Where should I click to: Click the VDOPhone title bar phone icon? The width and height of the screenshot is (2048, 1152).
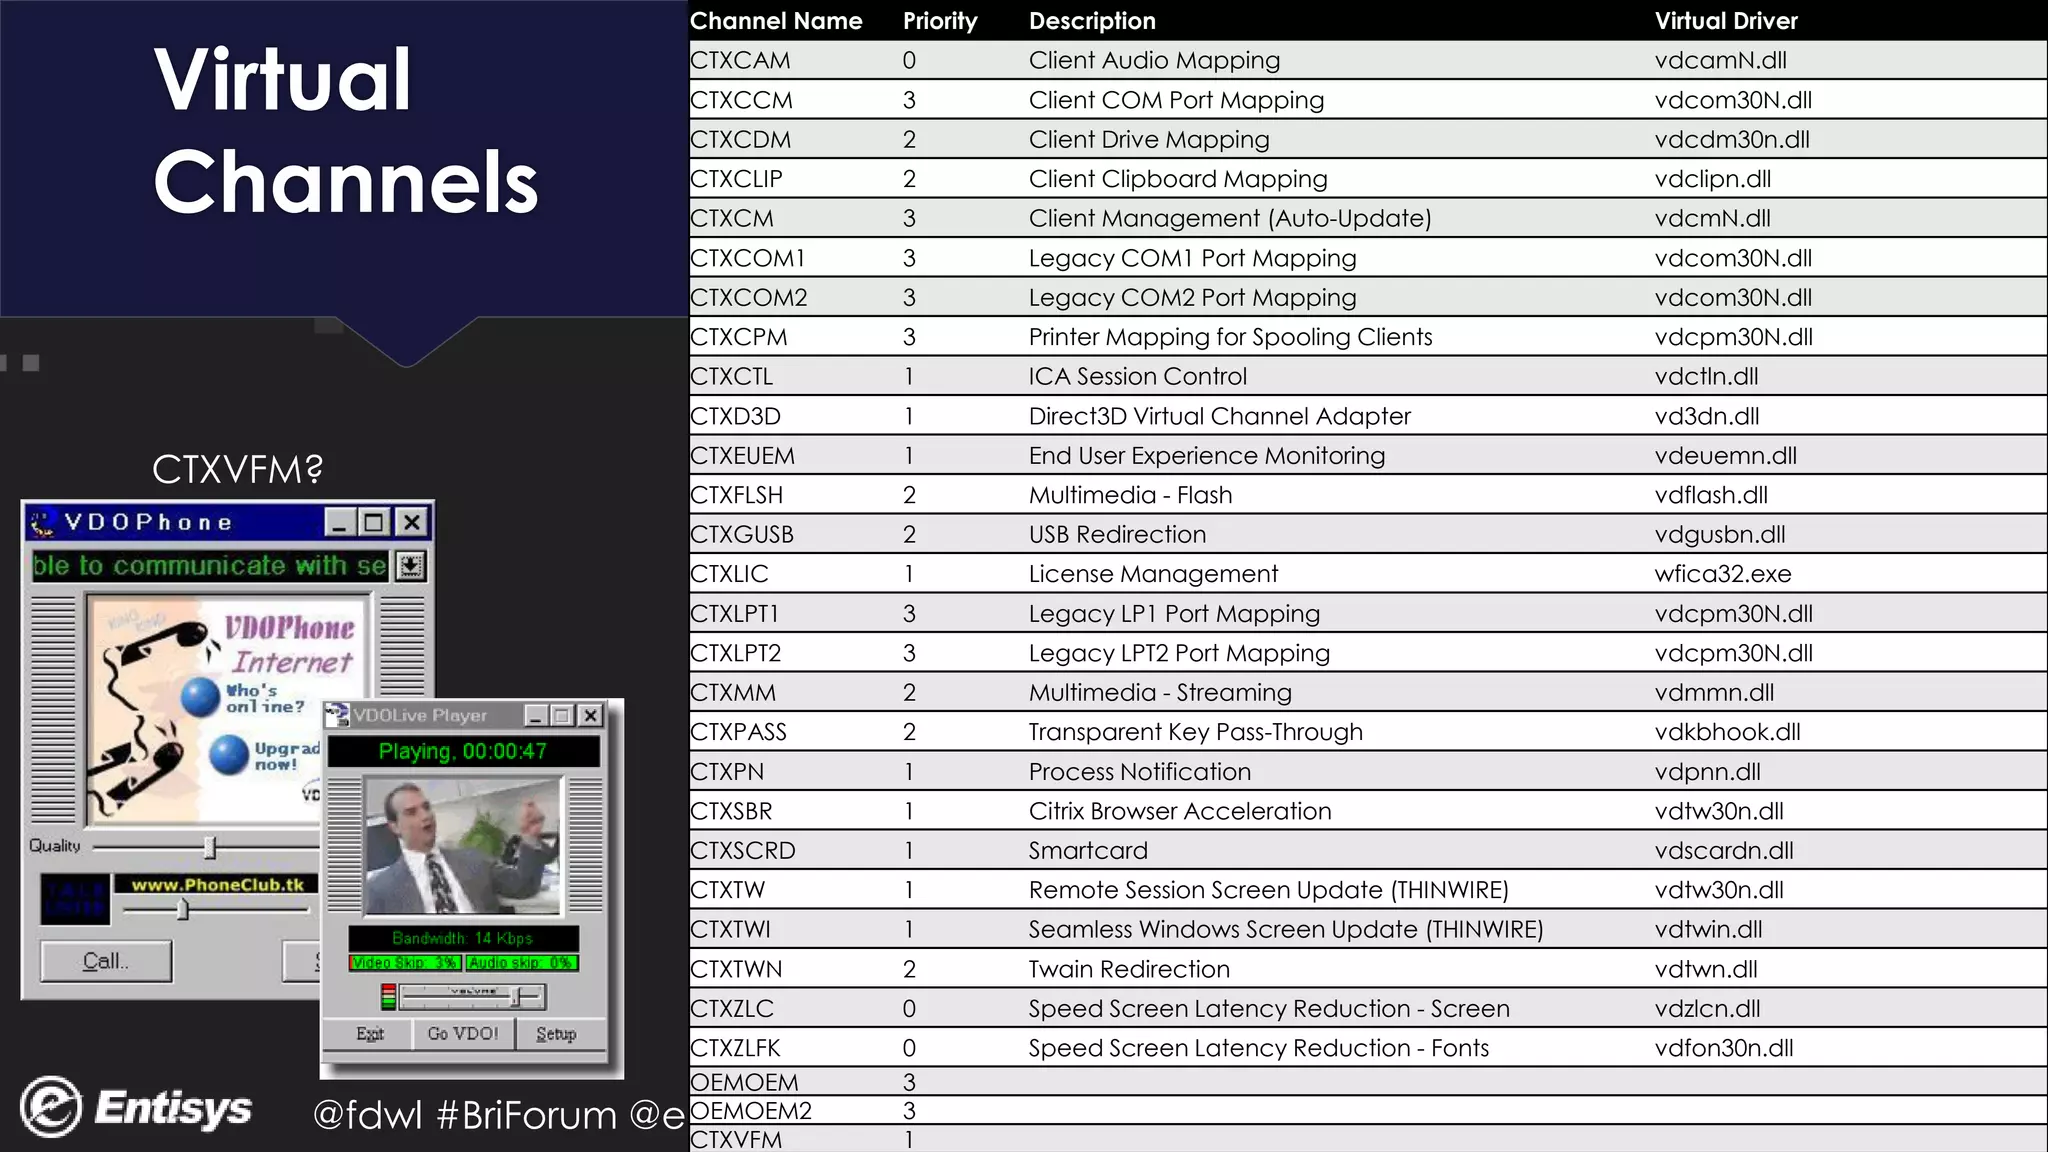click(x=42, y=522)
